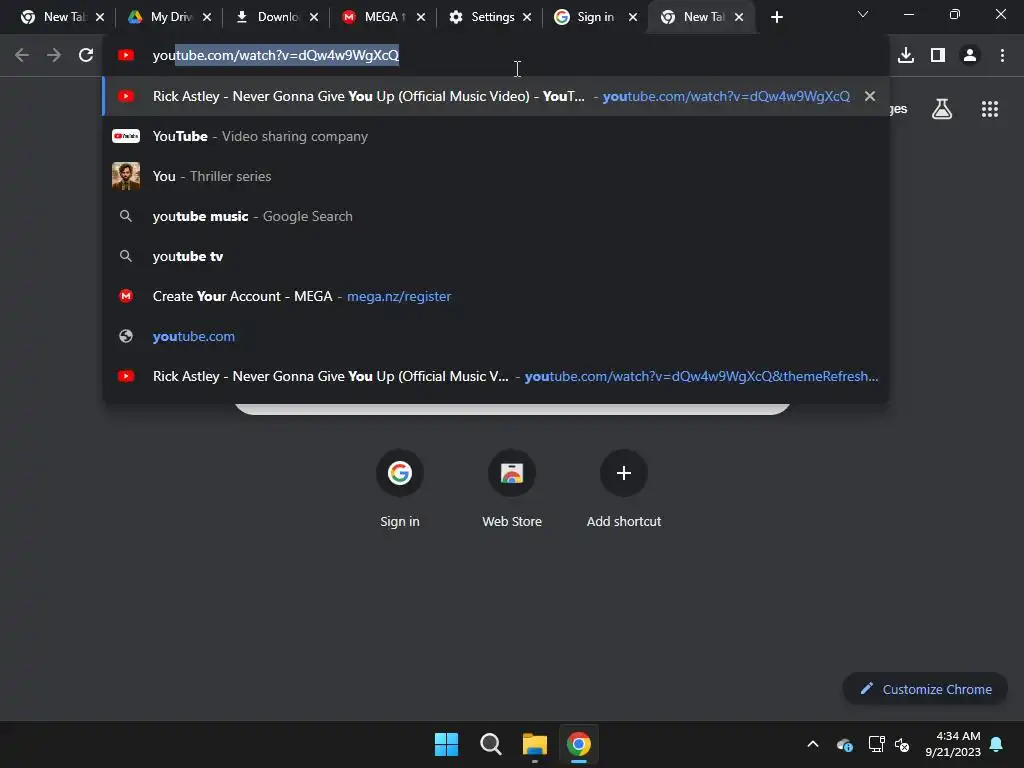
Task: Close the Downloads tab
Action: click(314, 18)
